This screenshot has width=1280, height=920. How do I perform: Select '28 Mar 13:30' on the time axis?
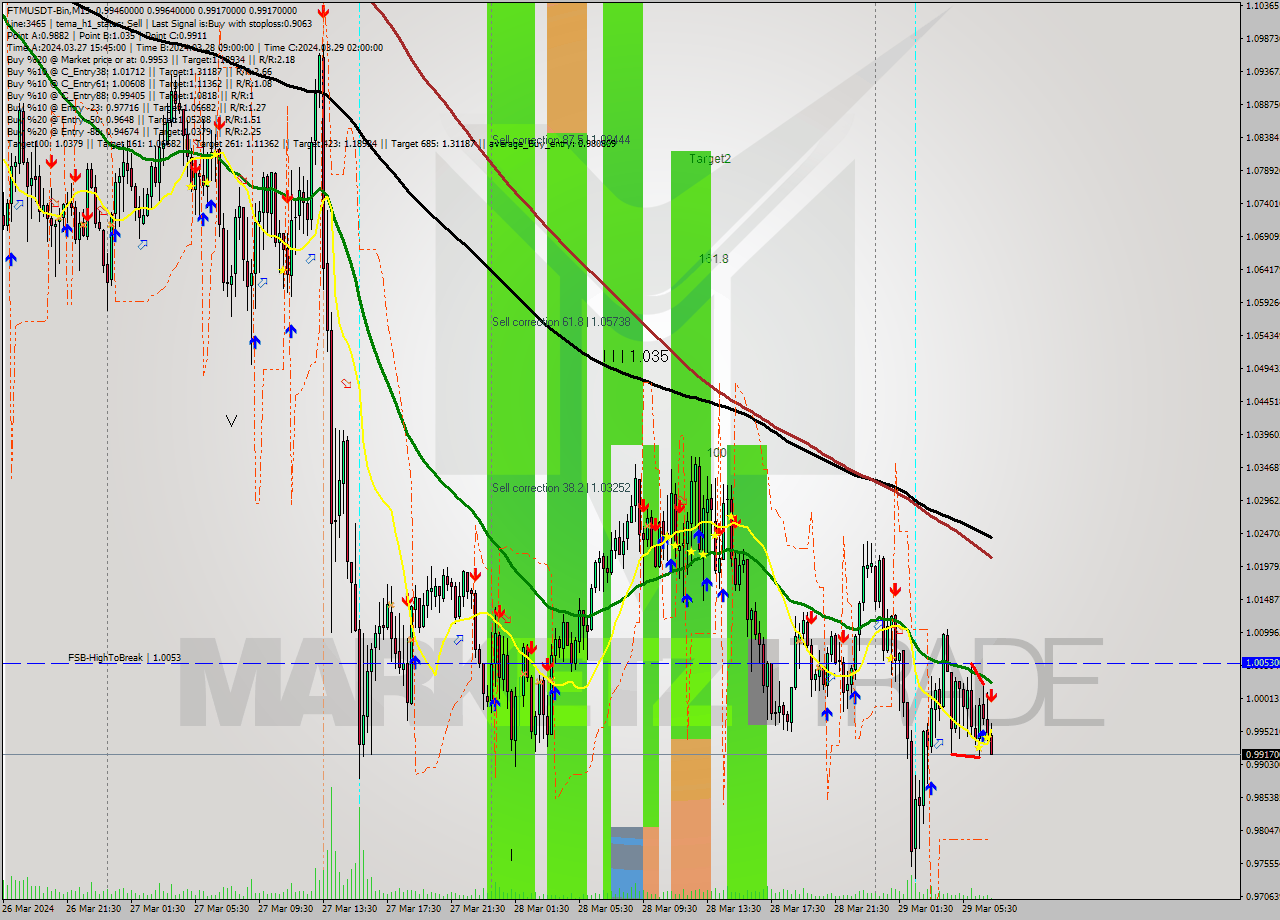point(734,909)
